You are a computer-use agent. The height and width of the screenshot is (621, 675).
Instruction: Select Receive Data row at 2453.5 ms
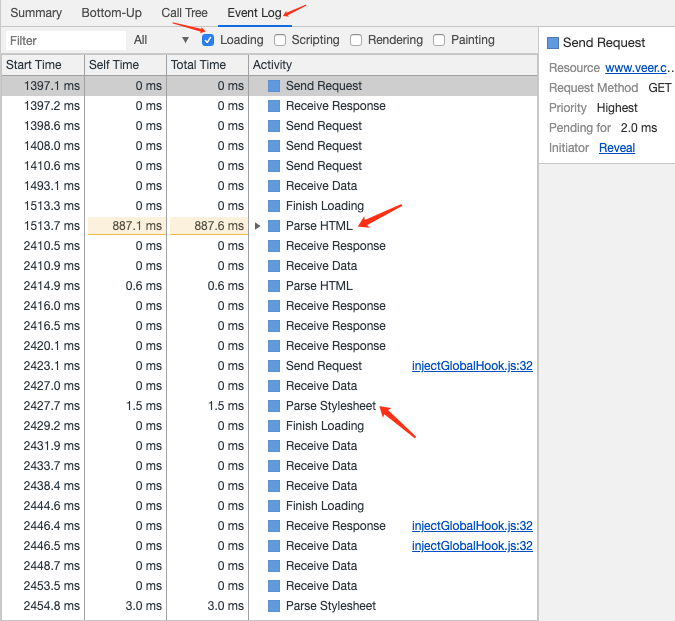(x=269, y=586)
